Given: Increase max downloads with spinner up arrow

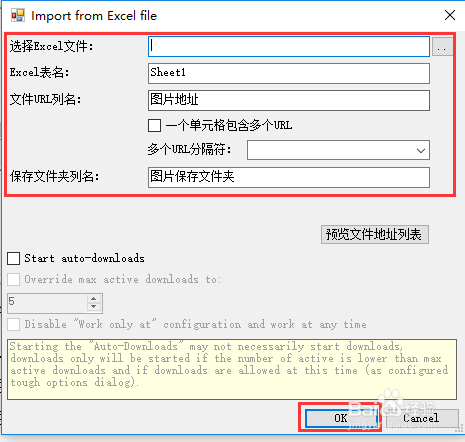Looking at the screenshot, I should (94, 299).
